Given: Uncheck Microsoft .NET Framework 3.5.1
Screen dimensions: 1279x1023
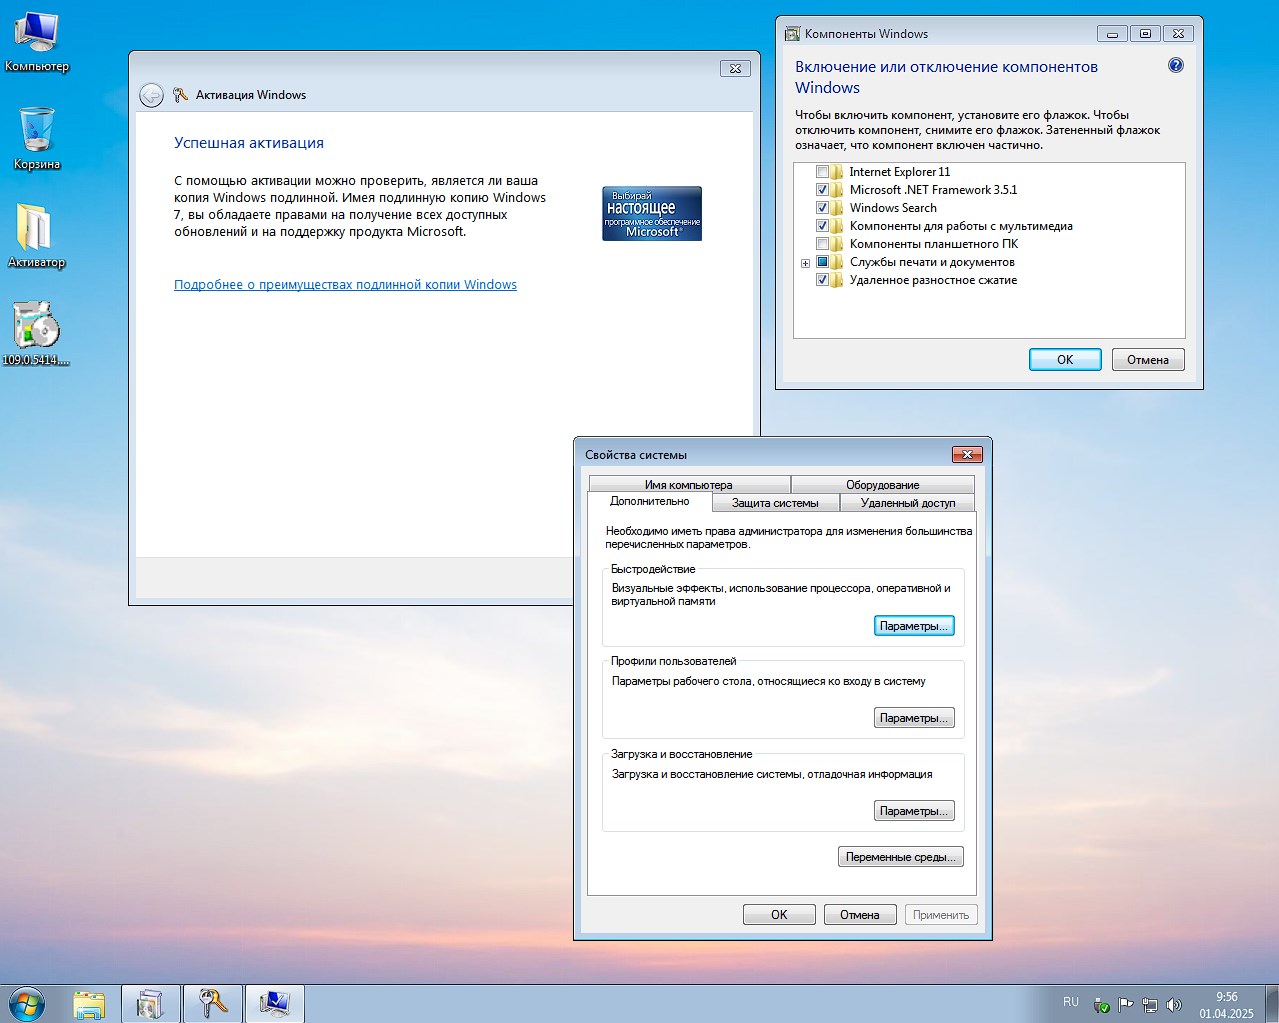Looking at the screenshot, I should pos(822,190).
